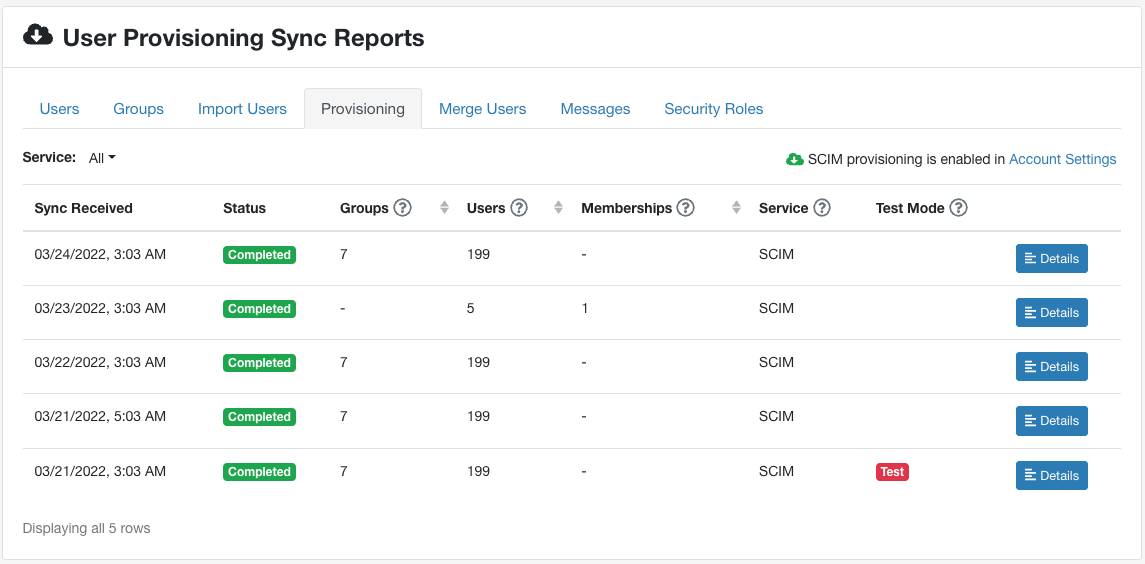
Task: Click the Service column help icon
Action: (x=822, y=208)
